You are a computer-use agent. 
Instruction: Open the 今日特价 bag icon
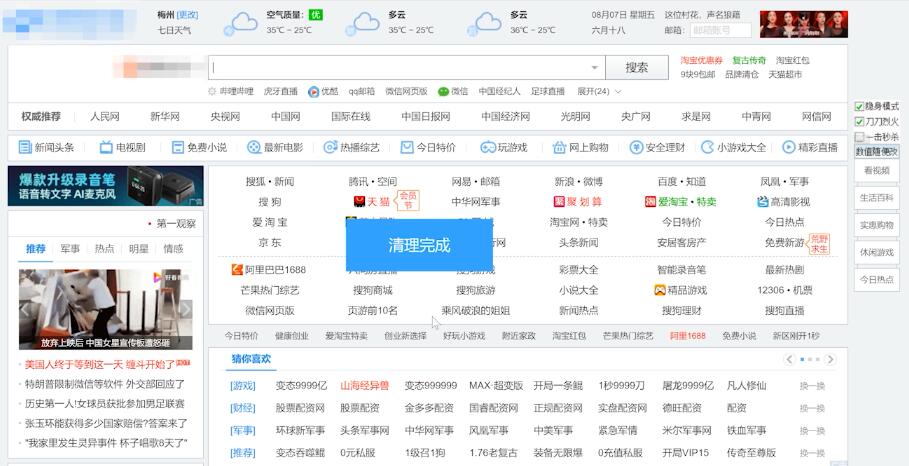(x=407, y=147)
